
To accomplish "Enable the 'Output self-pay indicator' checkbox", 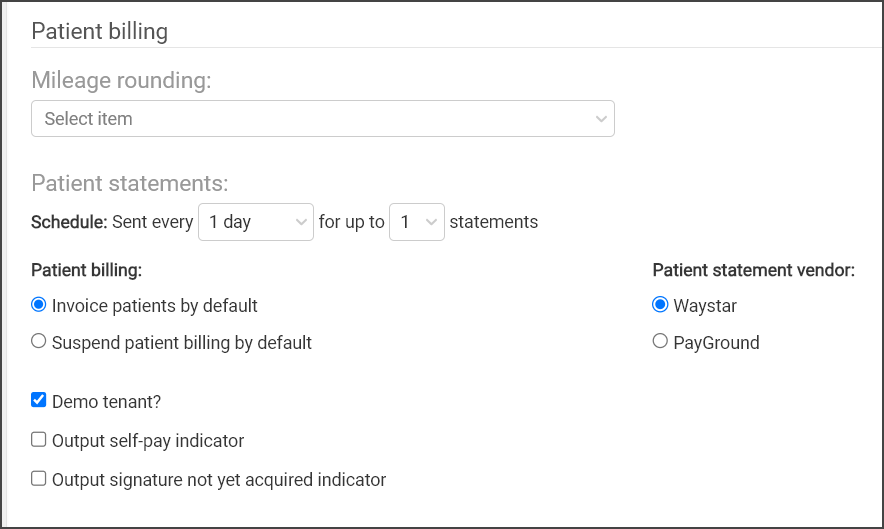I will [38, 439].
